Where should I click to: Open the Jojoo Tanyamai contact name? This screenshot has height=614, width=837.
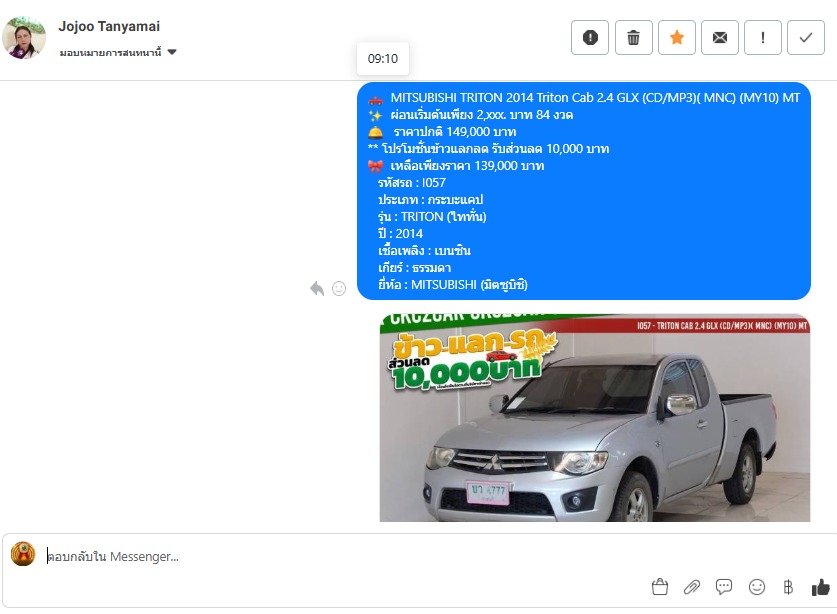109,26
